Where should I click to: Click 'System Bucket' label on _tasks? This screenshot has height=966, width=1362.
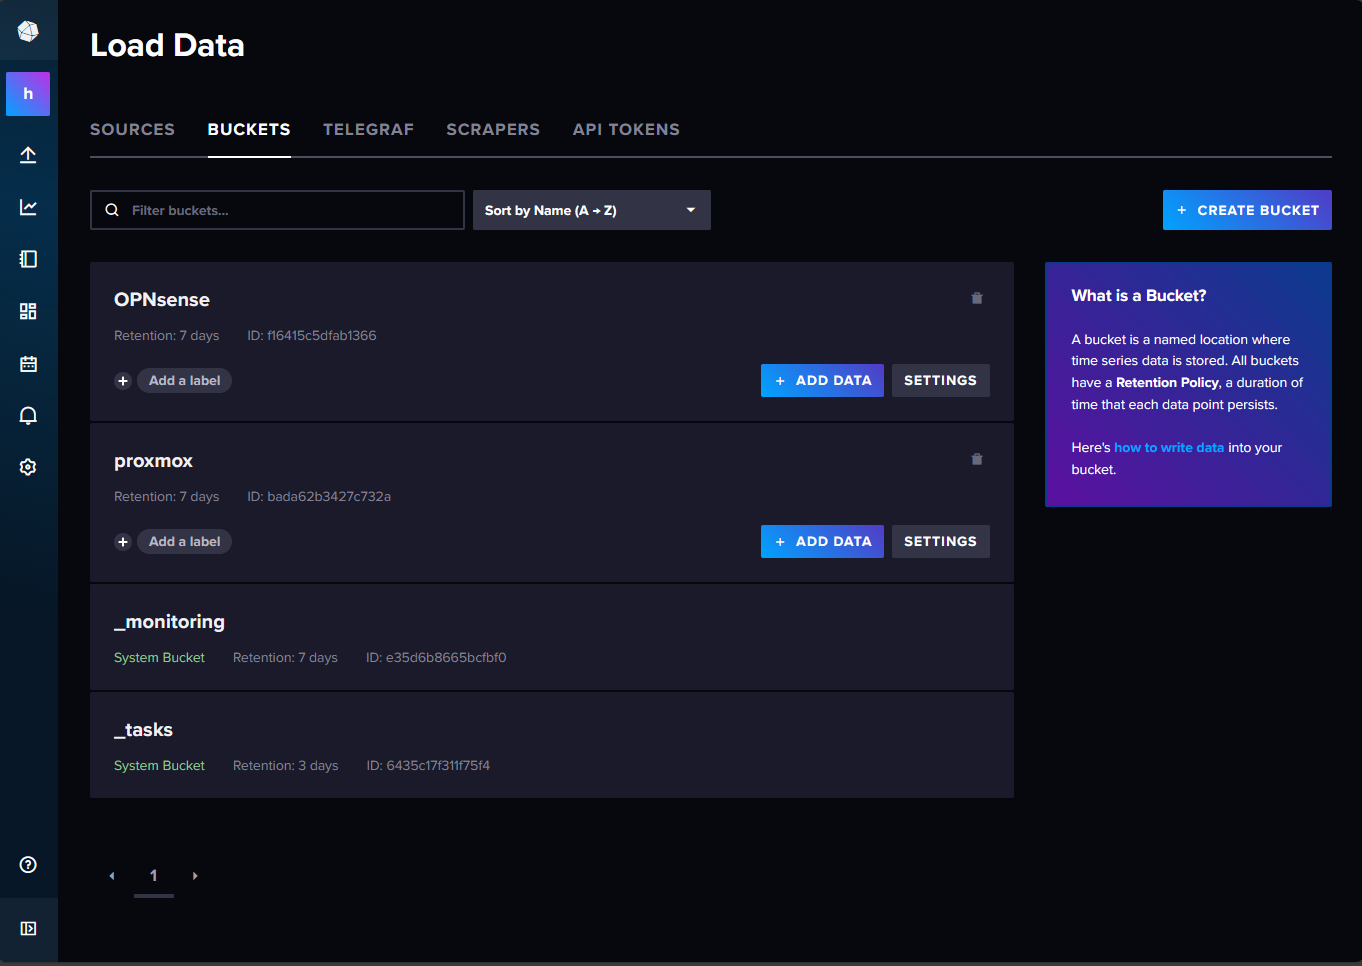coord(159,766)
